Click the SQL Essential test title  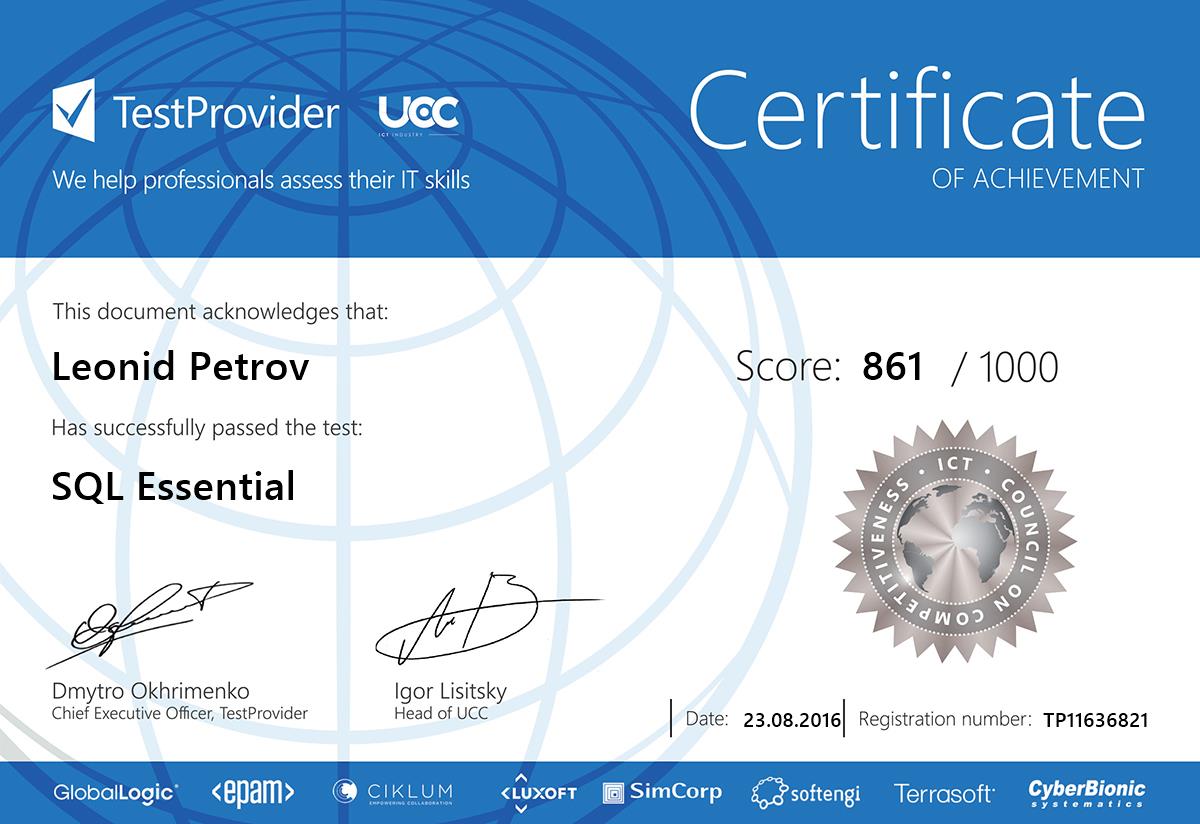[x=173, y=487]
